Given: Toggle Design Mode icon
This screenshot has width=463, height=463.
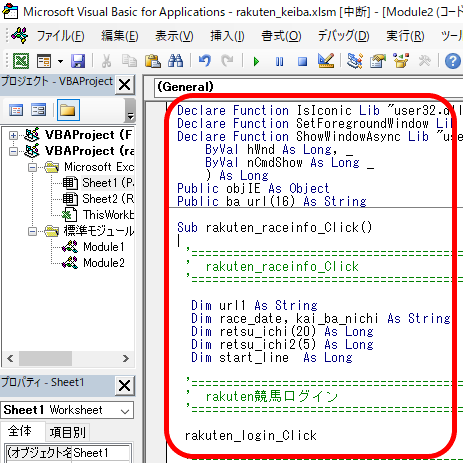Looking at the screenshot, I should click(326, 61).
